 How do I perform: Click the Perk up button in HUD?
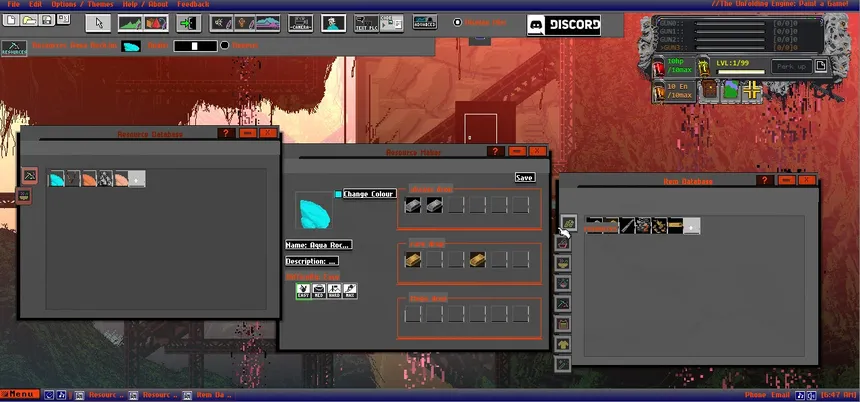click(792, 66)
